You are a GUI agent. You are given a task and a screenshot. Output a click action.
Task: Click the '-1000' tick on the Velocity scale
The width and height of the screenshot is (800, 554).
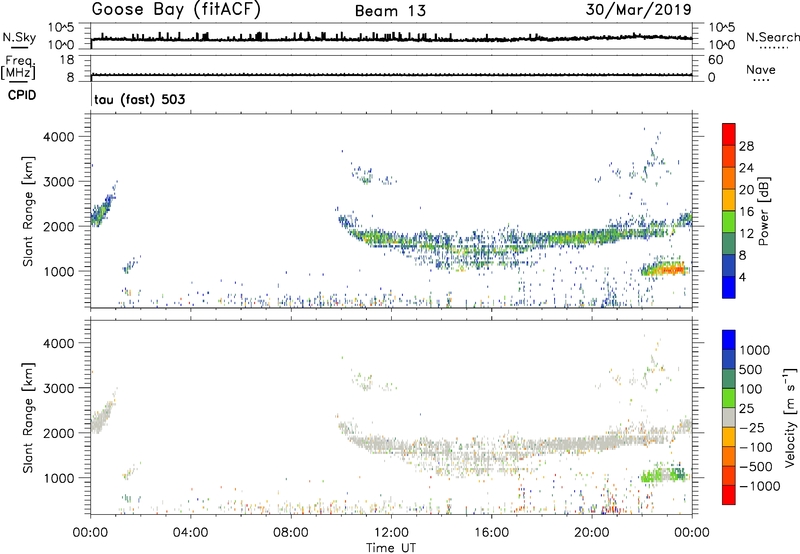[x=760, y=486]
